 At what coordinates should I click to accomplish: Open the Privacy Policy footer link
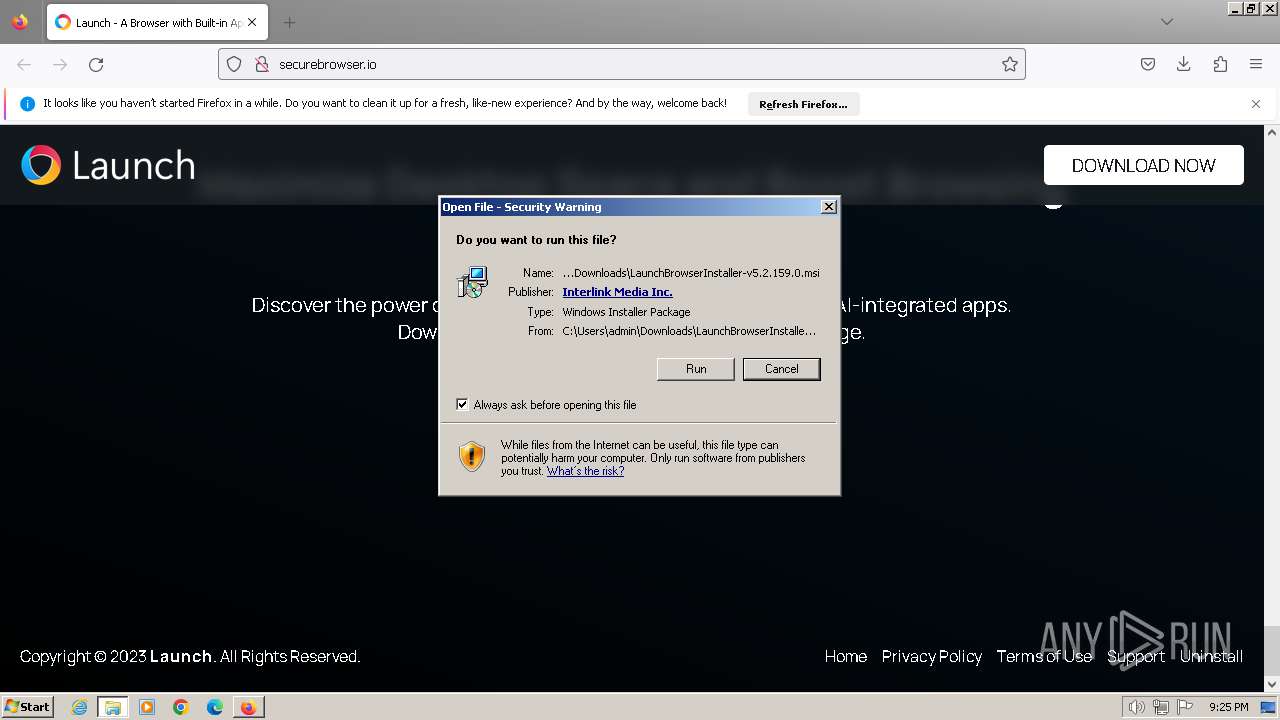(x=932, y=656)
